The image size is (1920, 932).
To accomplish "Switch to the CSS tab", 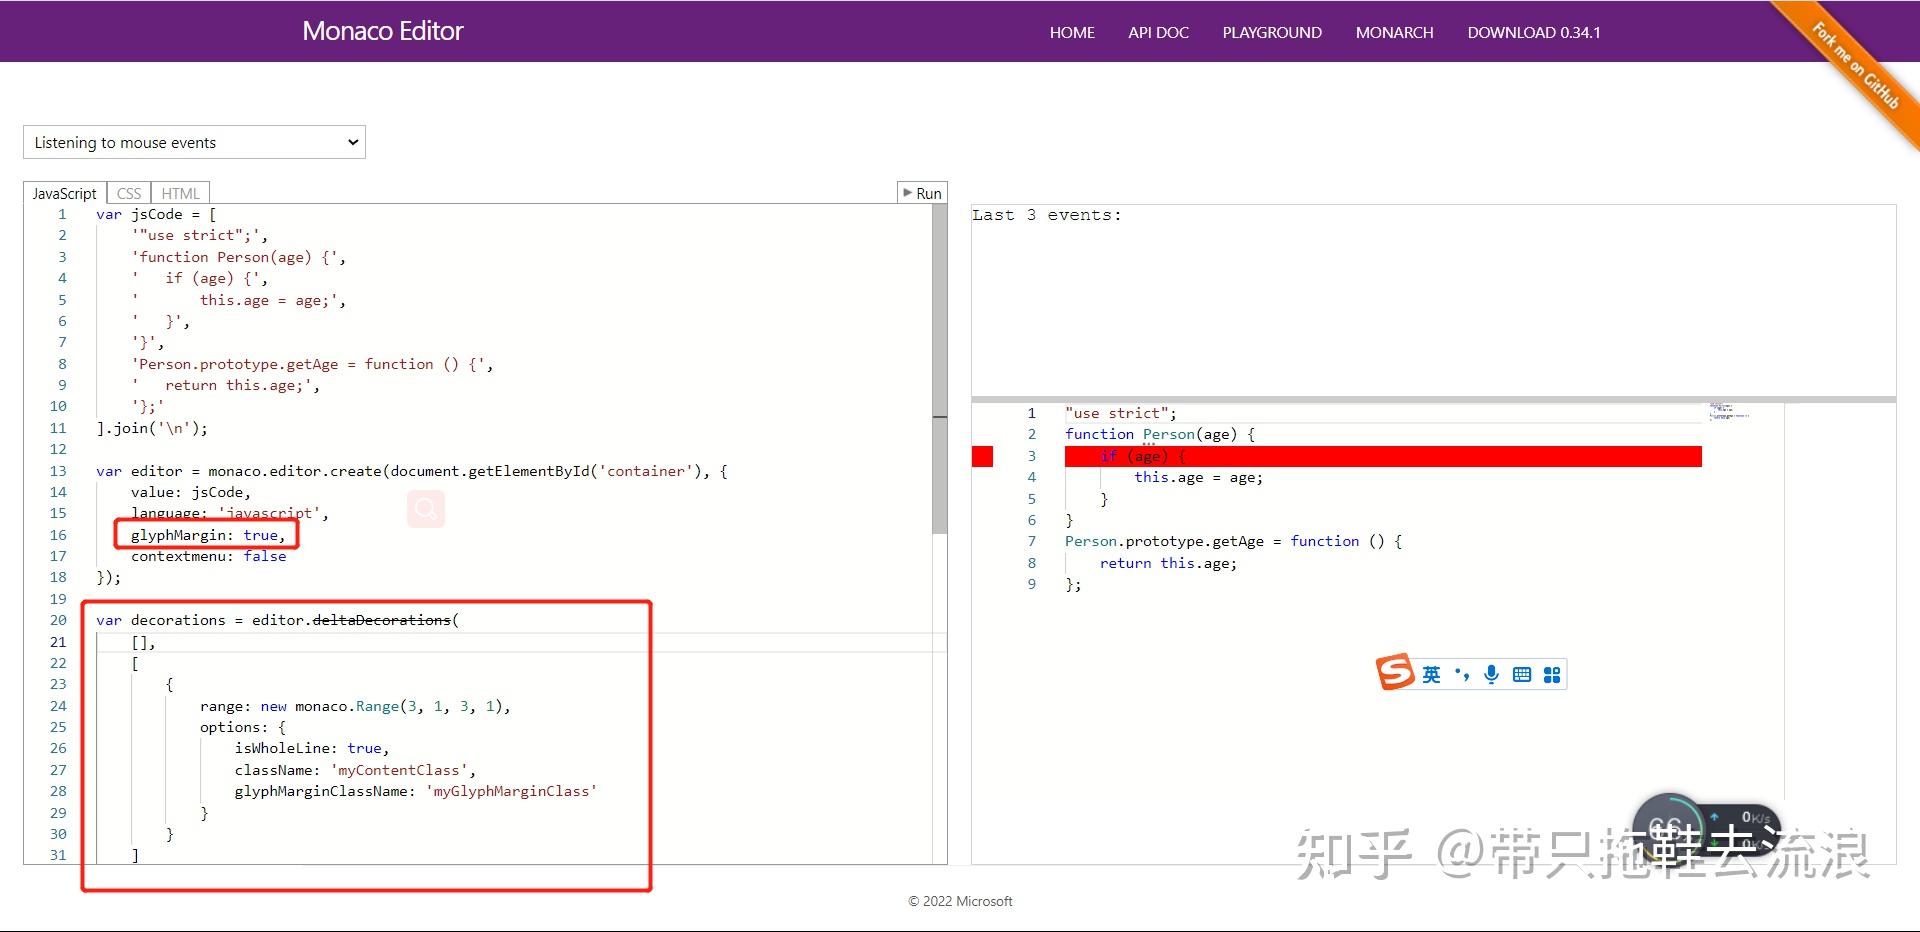I will (128, 192).
